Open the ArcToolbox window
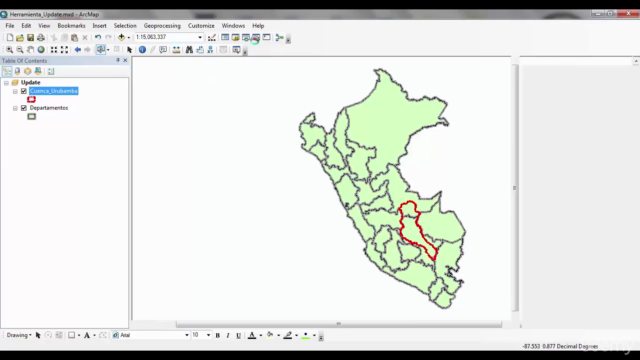 pyautogui.click(x=256, y=38)
